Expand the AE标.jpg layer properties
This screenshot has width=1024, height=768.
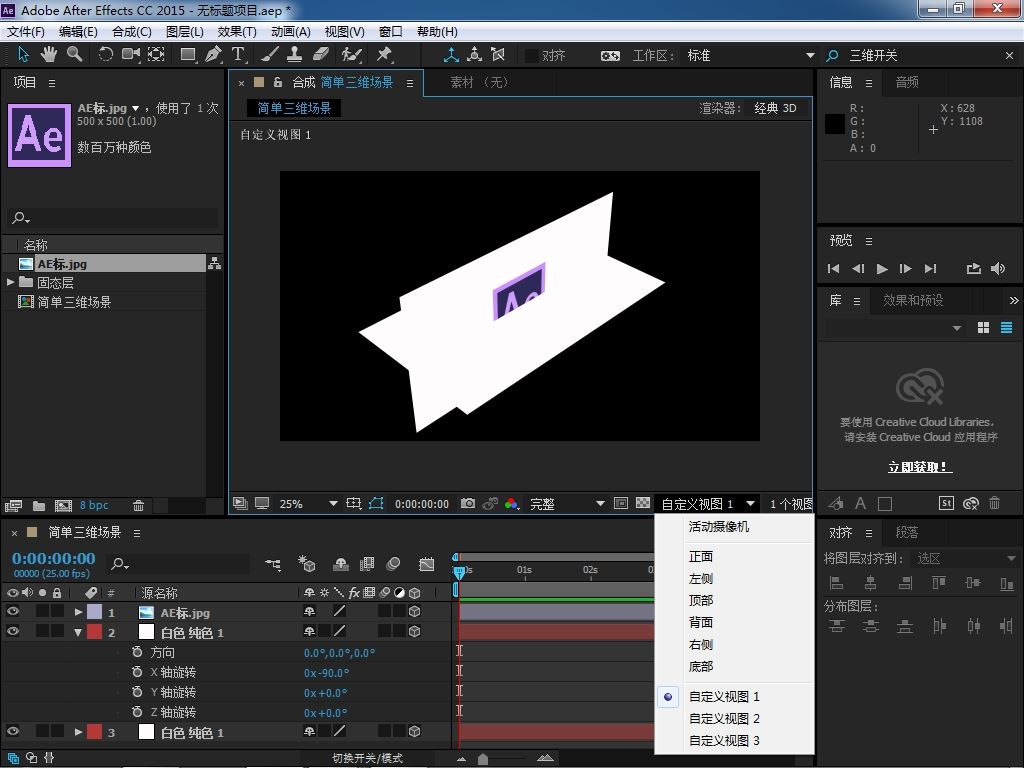tap(78, 612)
